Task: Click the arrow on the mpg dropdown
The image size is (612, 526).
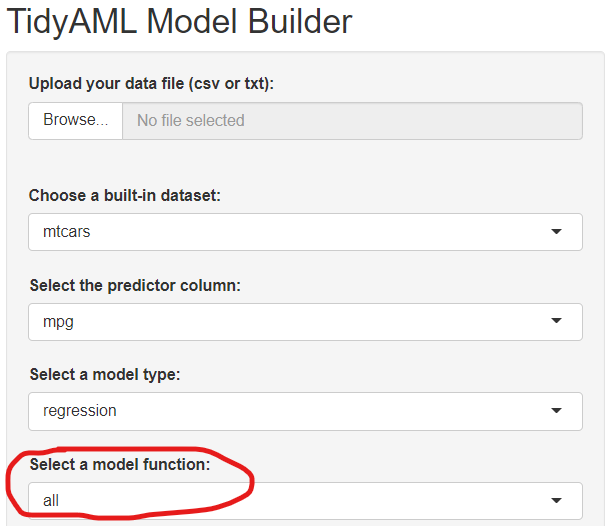Action: (x=557, y=322)
